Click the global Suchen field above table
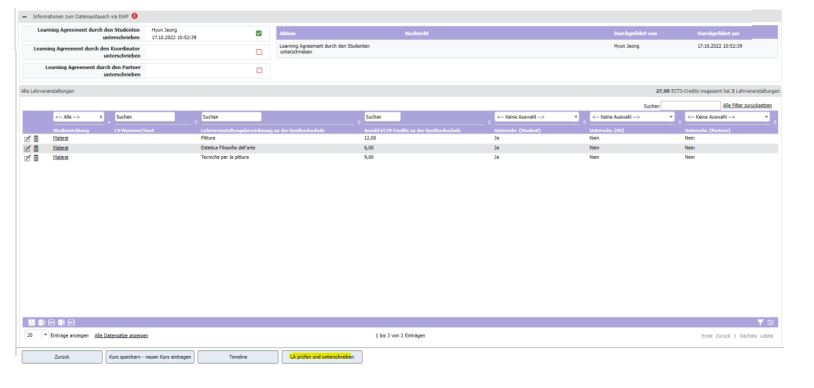The height and width of the screenshot is (388, 814). [690, 105]
